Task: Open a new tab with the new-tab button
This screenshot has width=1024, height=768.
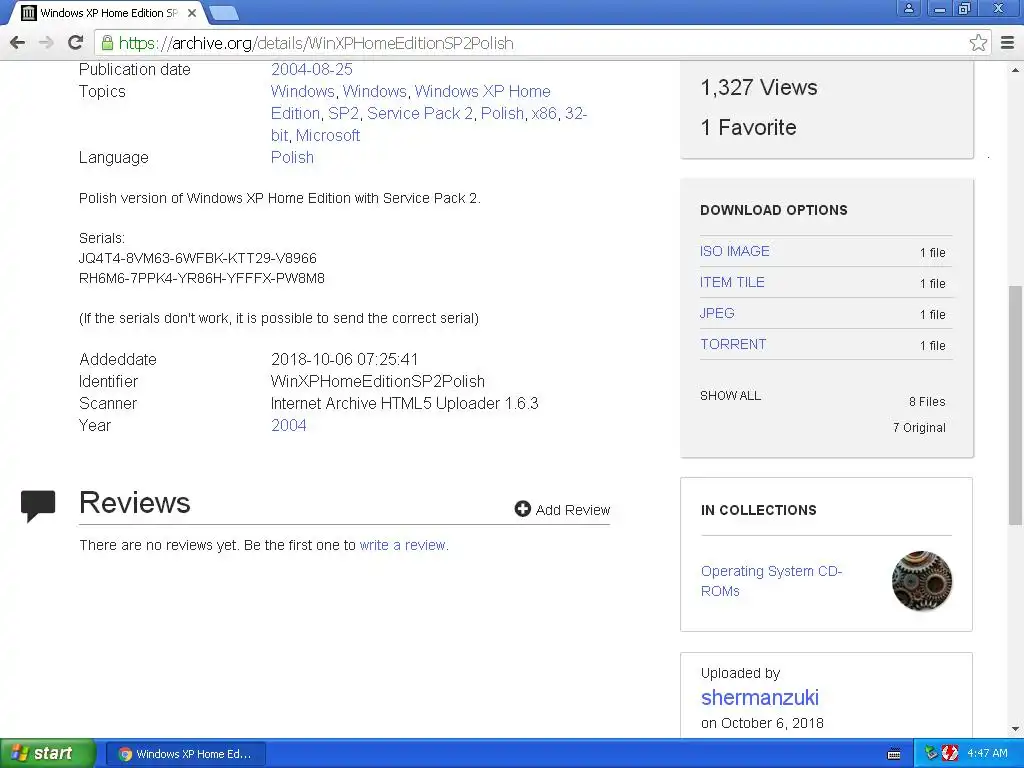Action: 224,12
